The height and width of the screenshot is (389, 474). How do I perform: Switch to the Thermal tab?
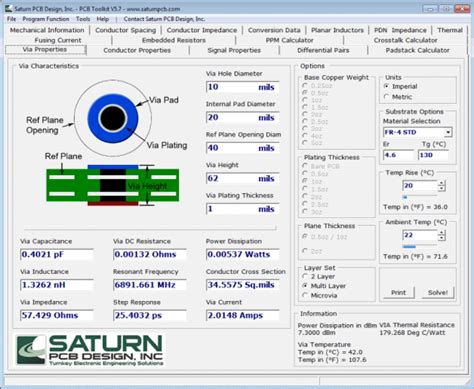(450, 30)
